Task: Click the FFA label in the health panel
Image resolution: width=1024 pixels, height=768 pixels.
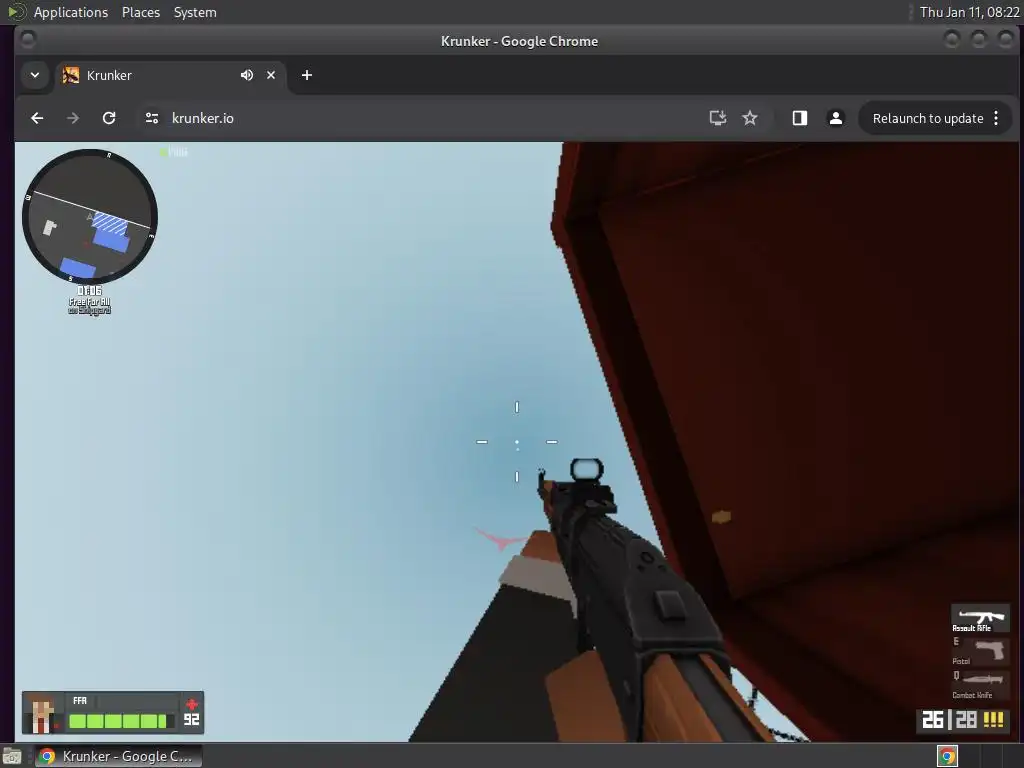Action: [x=80, y=701]
